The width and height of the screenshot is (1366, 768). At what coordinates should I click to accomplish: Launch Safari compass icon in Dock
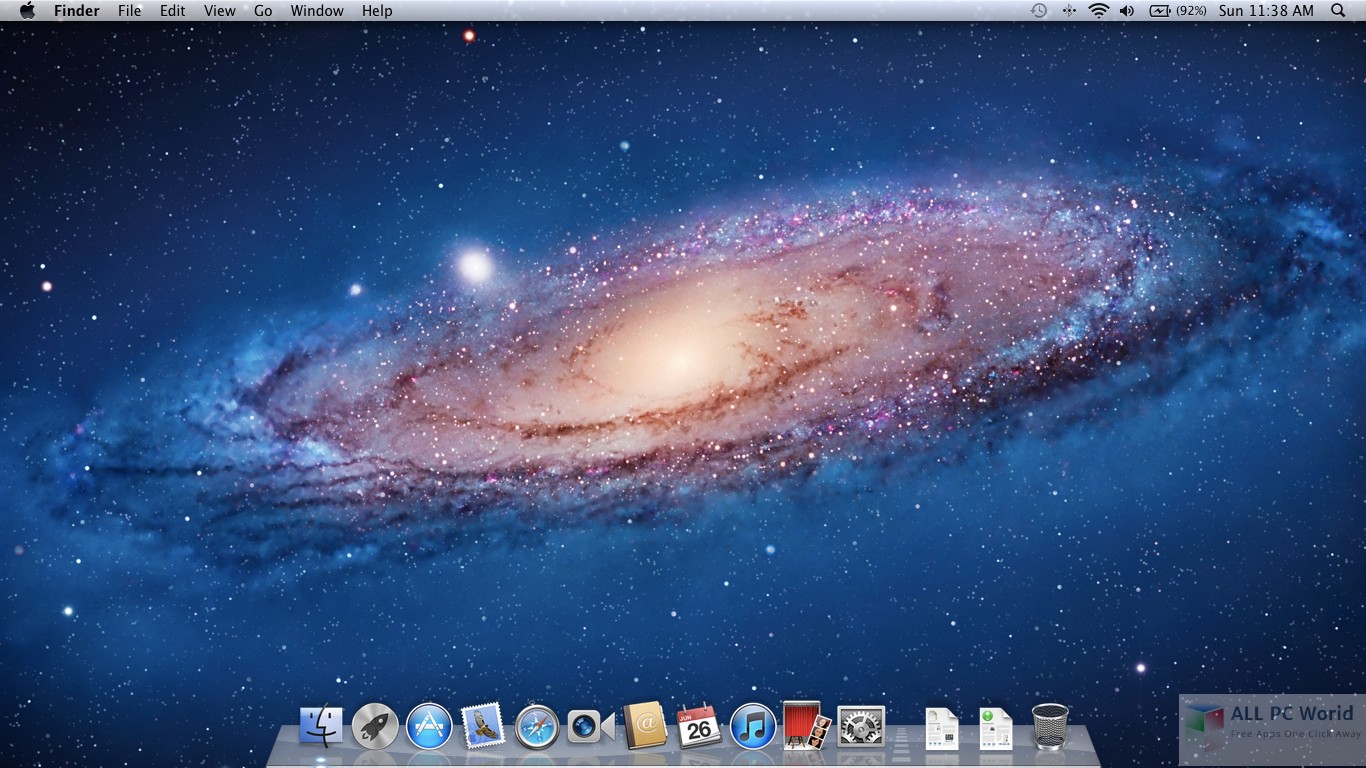[x=537, y=727]
